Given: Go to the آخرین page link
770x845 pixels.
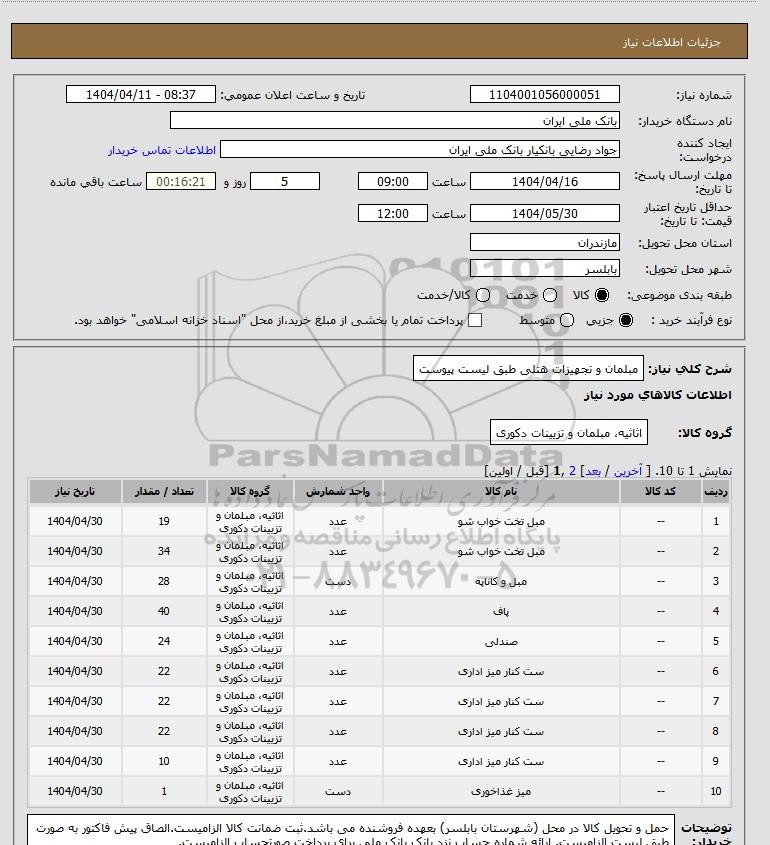Looking at the screenshot, I should pyautogui.click(x=628, y=471).
